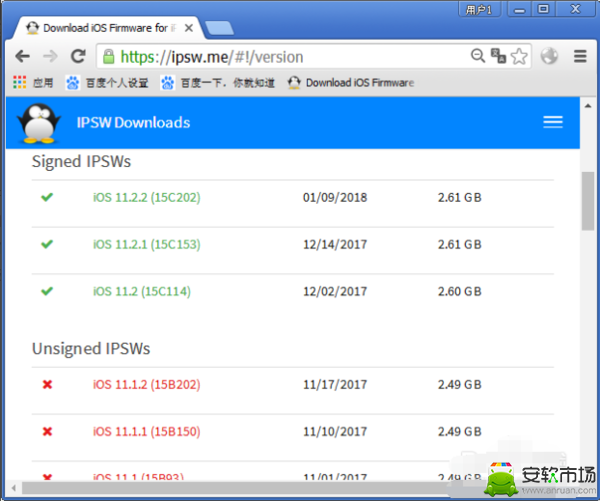Bookmark this page with the star icon
The width and height of the screenshot is (600, 501).
click(519, 57)
